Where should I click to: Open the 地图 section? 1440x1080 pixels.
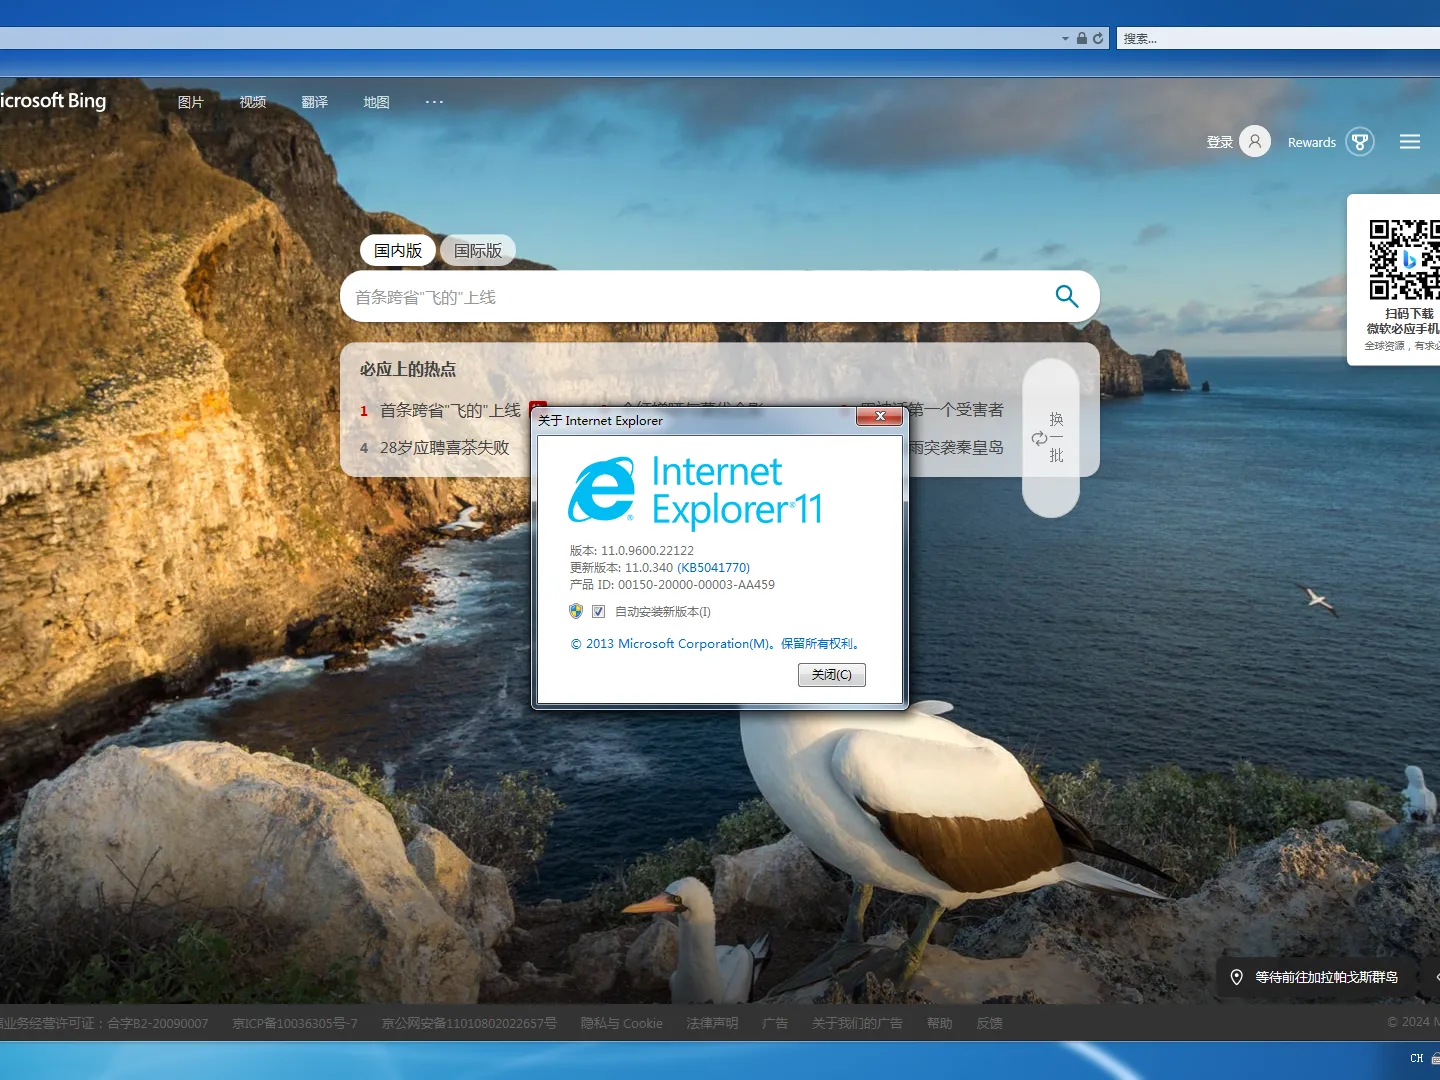[x=376, y=101]
